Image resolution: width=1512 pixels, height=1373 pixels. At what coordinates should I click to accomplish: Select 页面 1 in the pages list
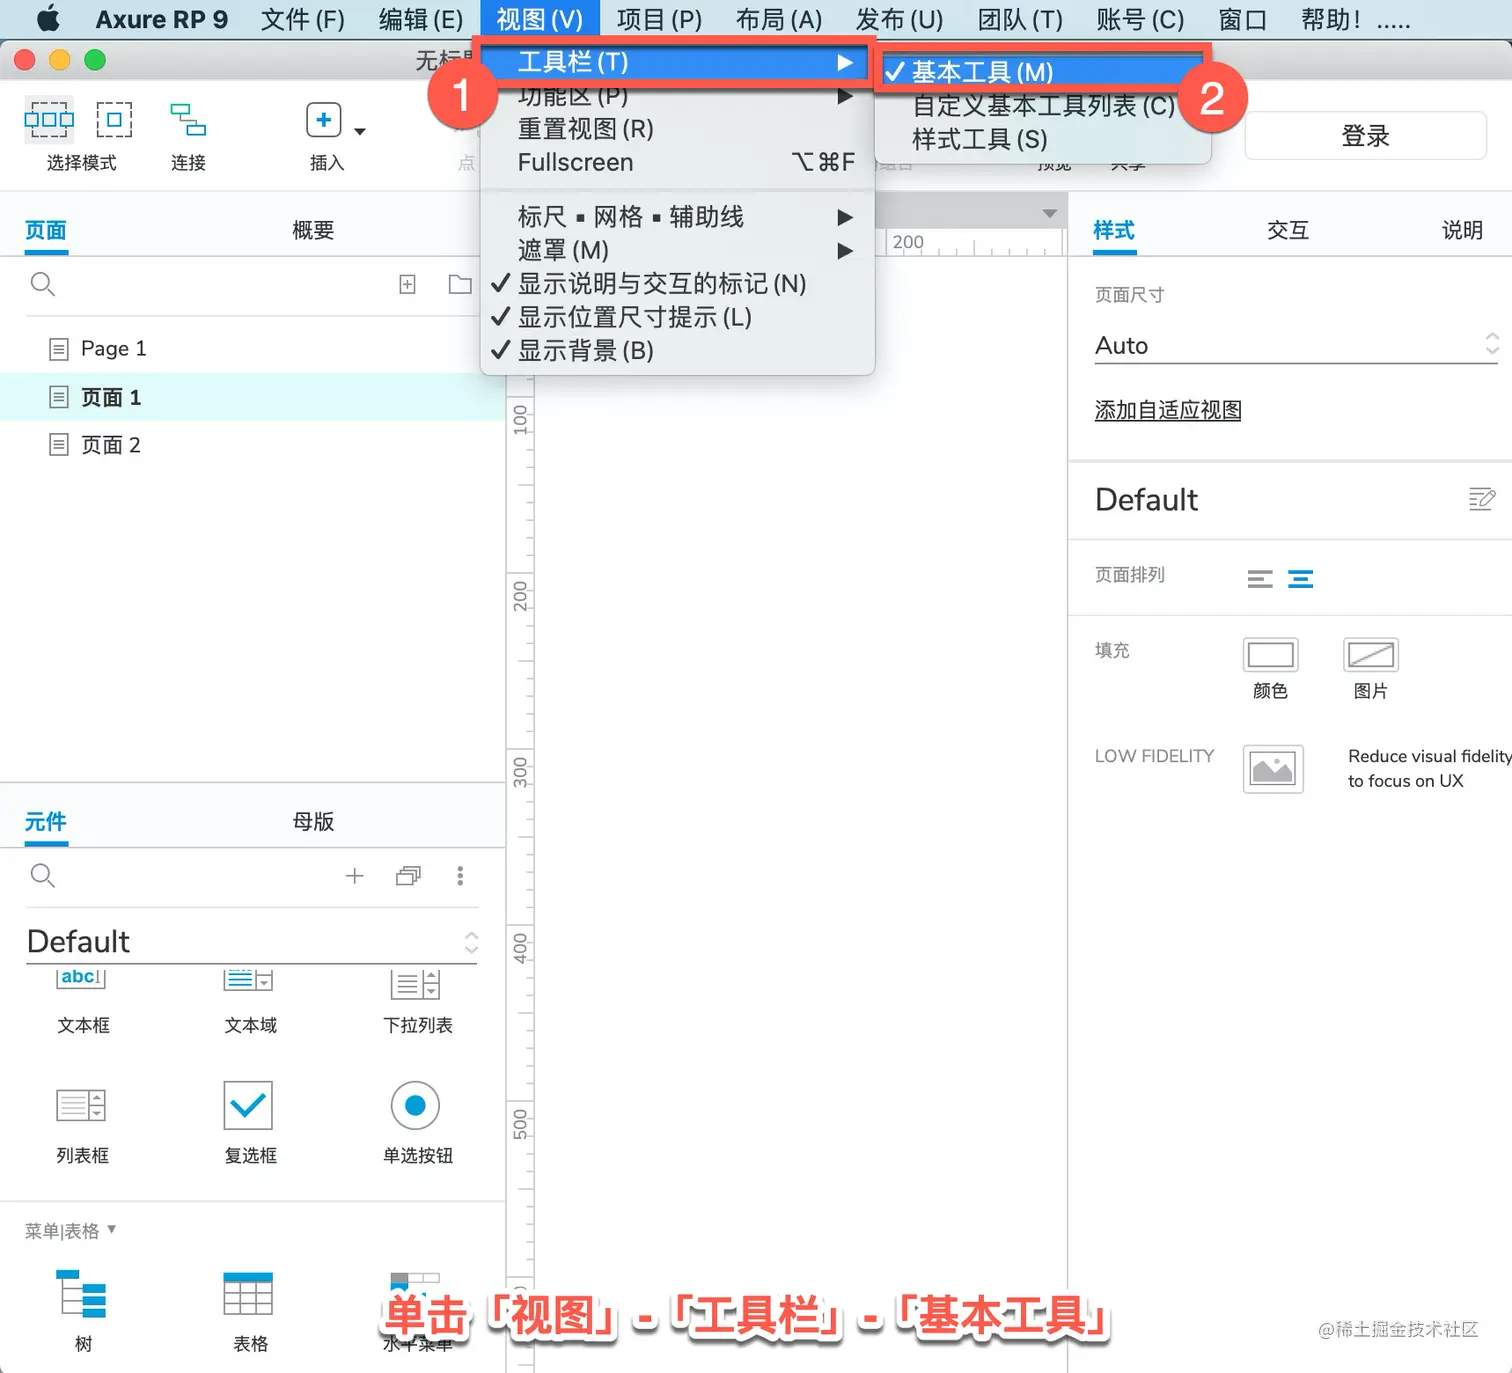pyautogui.click(x=252, y=397)
